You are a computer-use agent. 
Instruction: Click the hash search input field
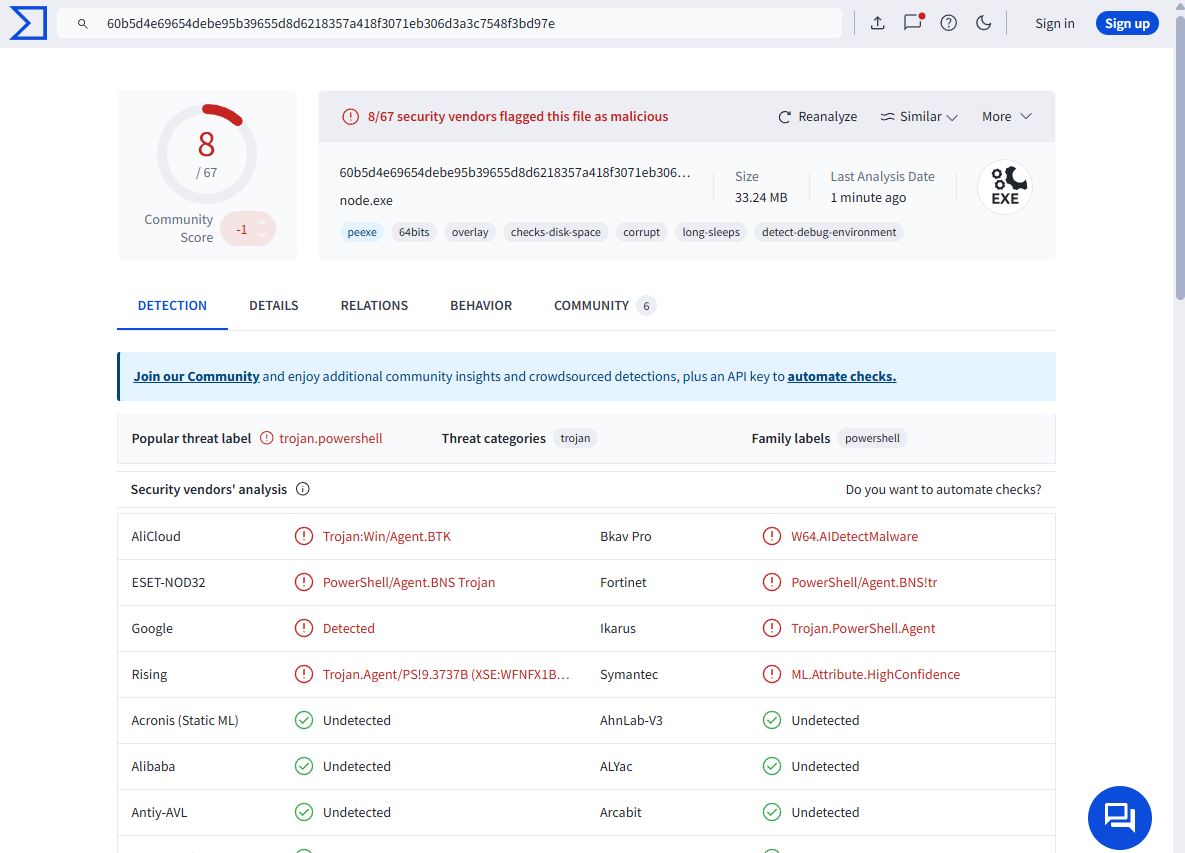click(450, 23)
